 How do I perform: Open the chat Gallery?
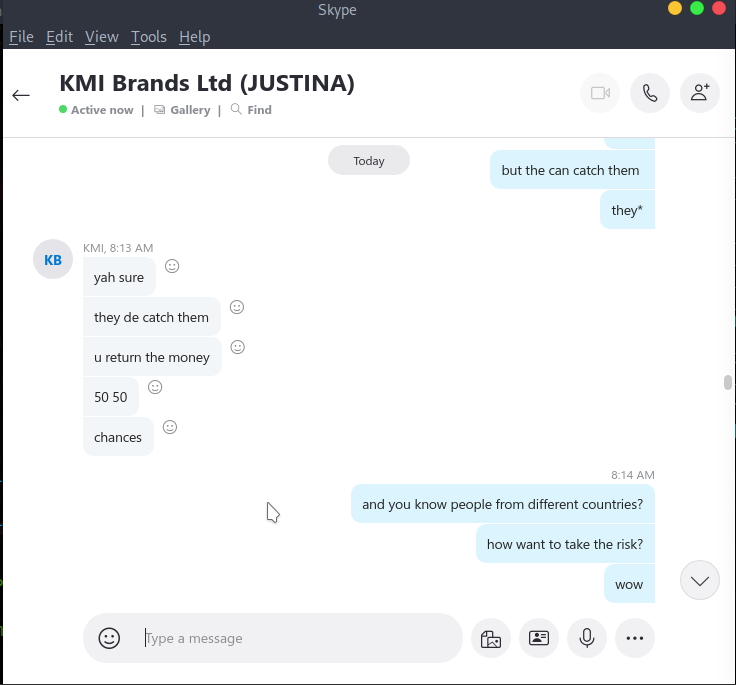(x=183, y=110)
